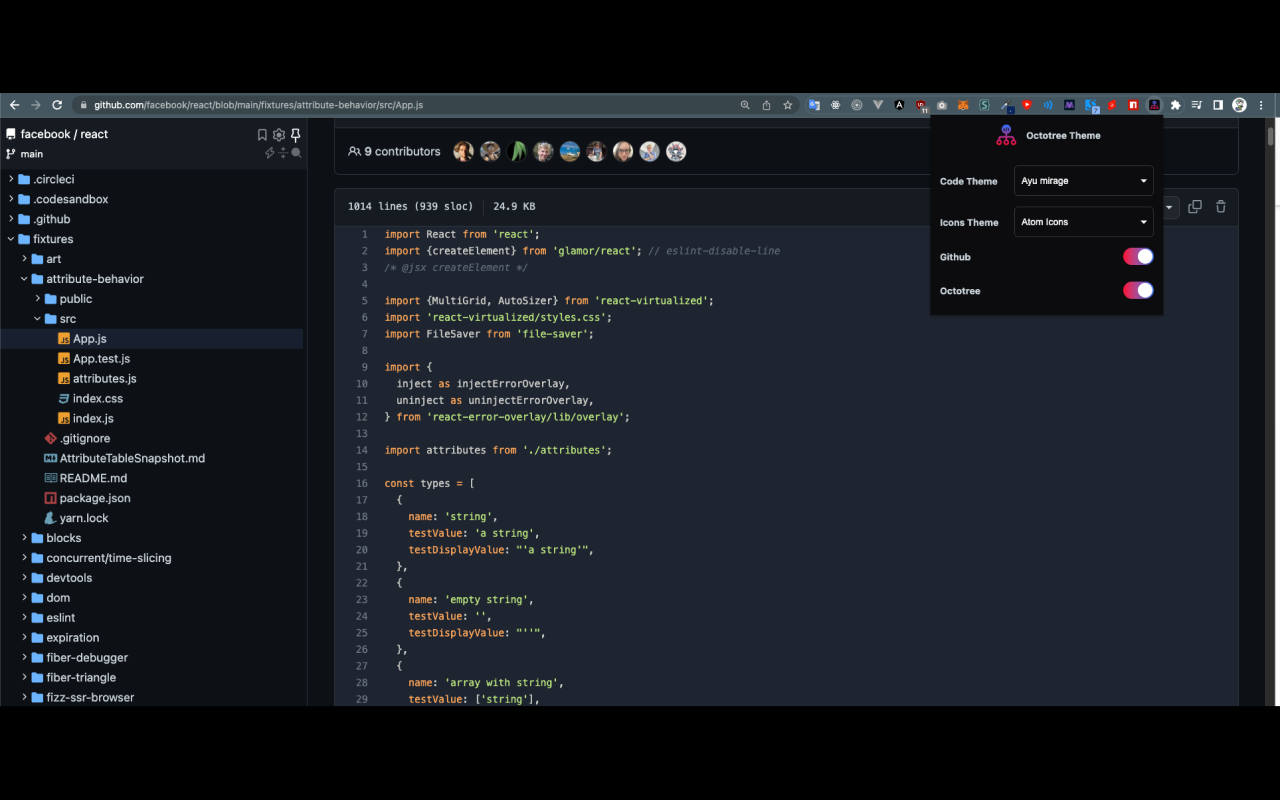Screen dimensions: 1280x800
Task: Click the github.com address bar URL
Action: click(259, 105)
